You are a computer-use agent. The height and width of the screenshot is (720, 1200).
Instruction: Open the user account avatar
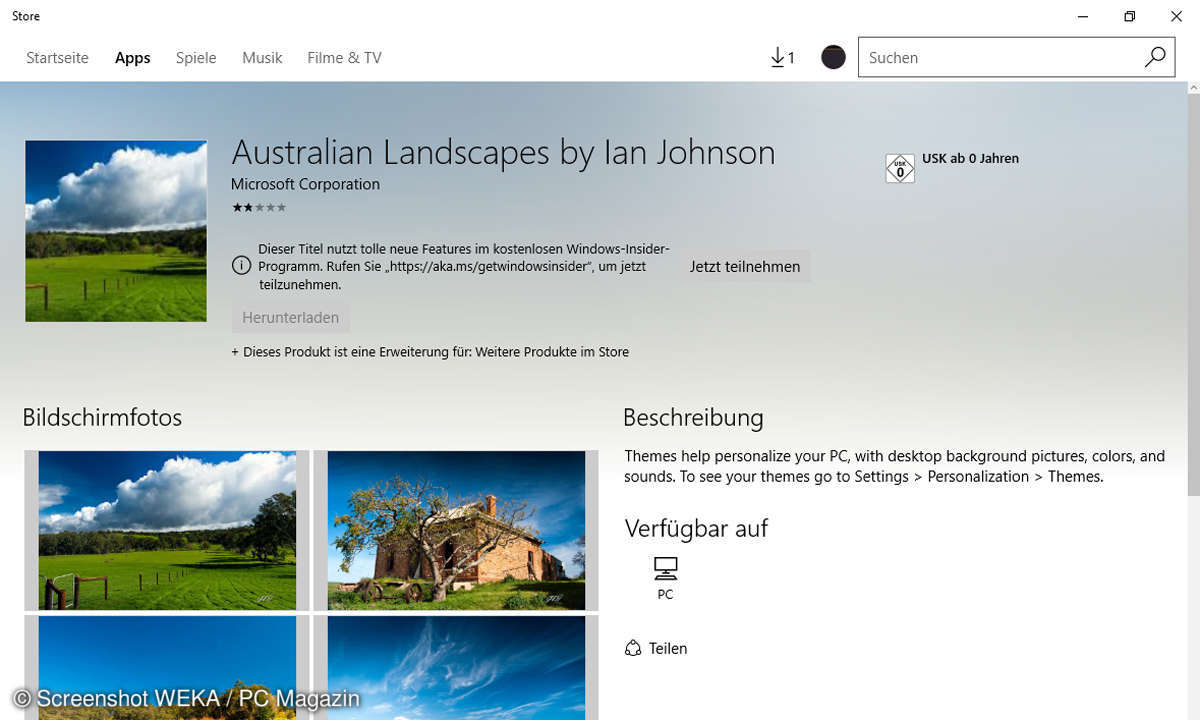833,58
